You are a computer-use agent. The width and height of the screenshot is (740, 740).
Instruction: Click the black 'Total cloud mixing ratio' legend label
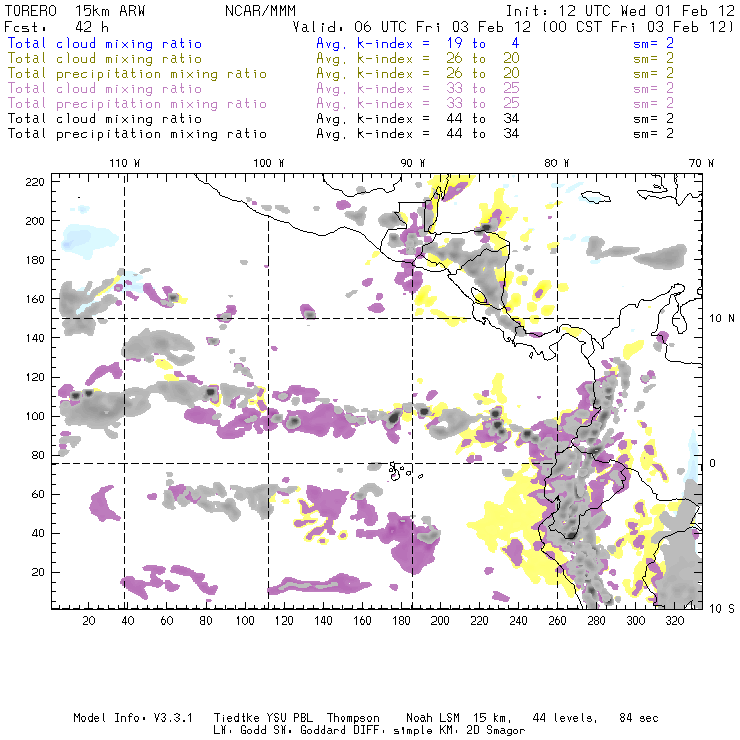pos(105,118)
